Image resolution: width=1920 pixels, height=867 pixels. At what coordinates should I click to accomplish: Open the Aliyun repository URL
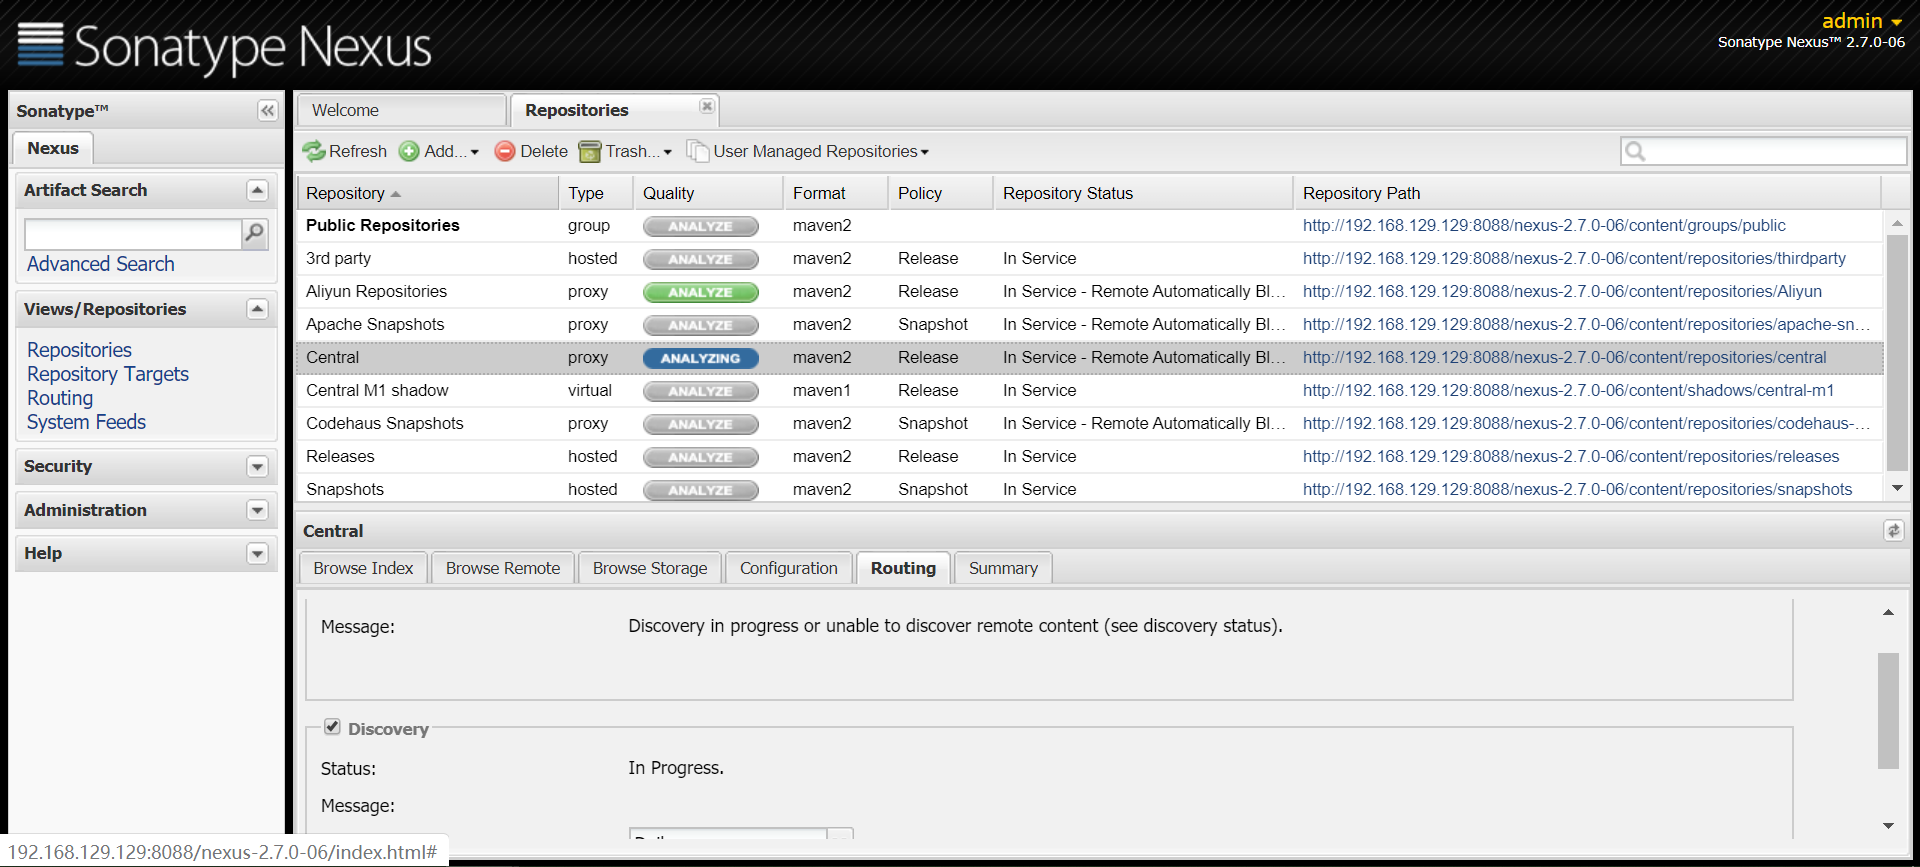click(x=1562, y=292)
